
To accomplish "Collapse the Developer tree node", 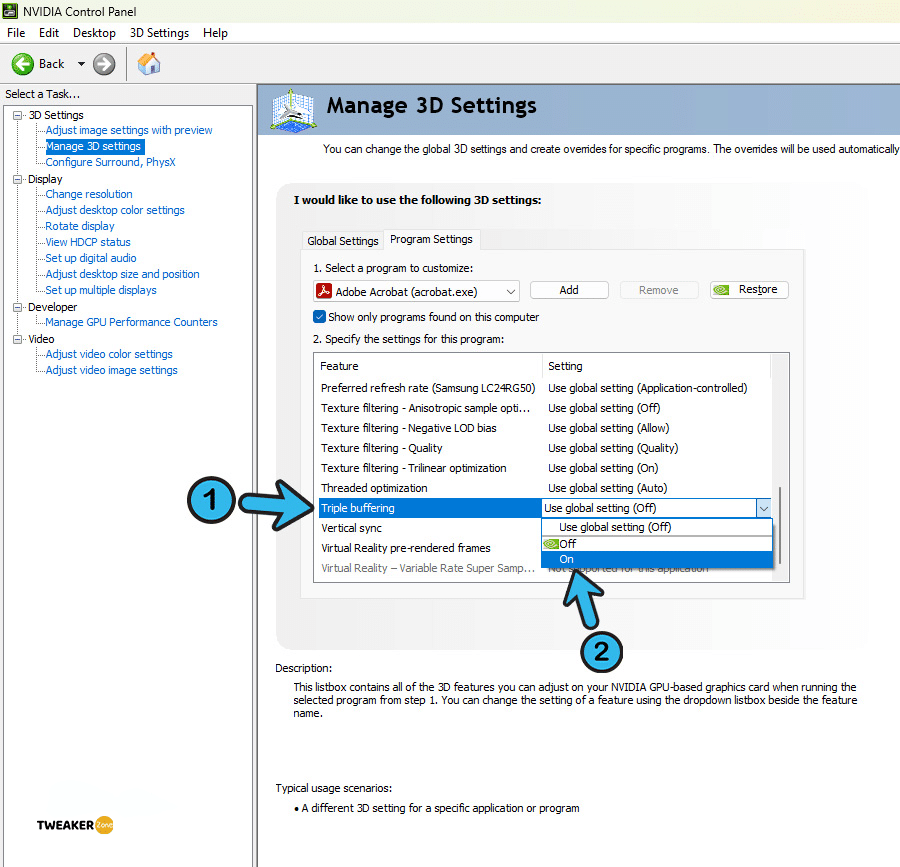I will click(18, 307).
